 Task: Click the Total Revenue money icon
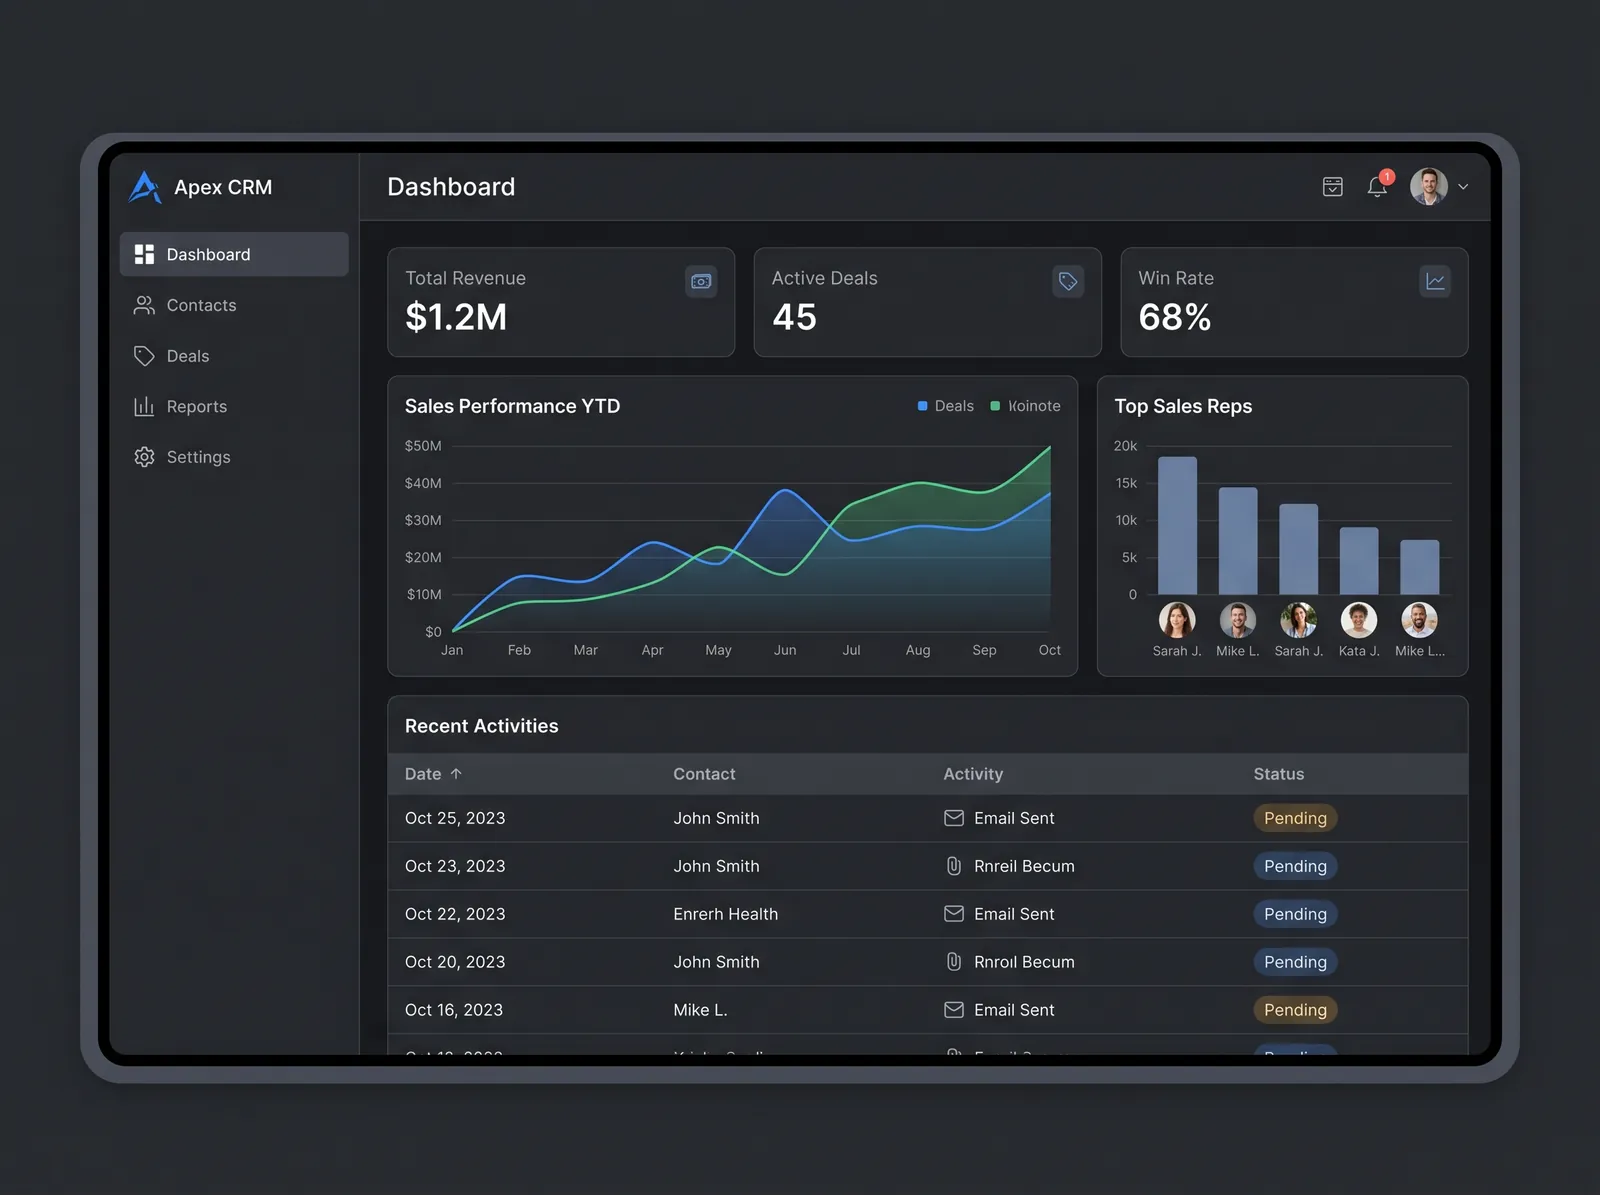tap(701, 282)
